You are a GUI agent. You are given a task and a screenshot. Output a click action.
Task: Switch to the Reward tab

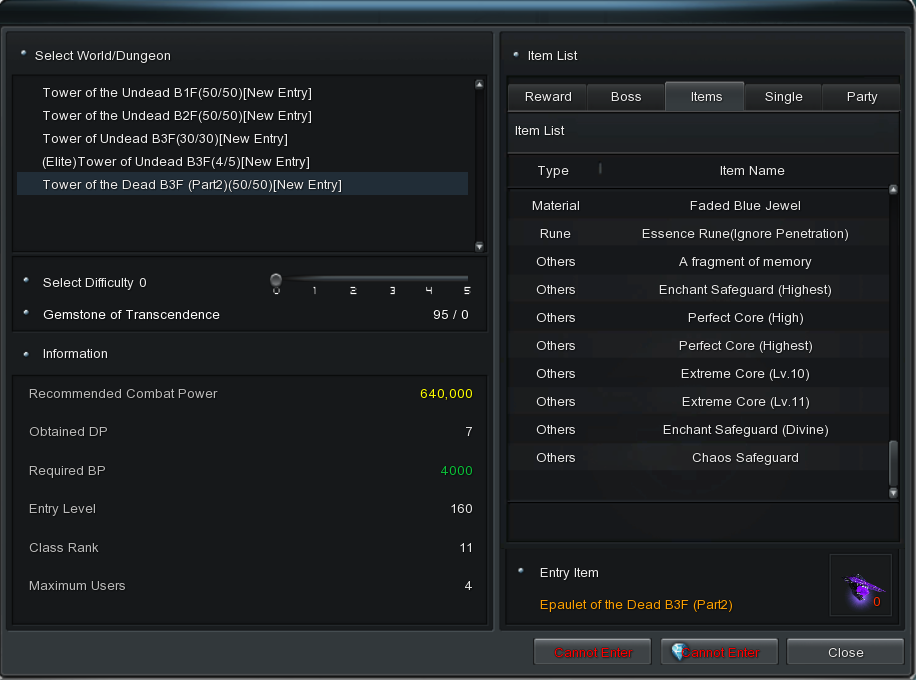(548, 97)
